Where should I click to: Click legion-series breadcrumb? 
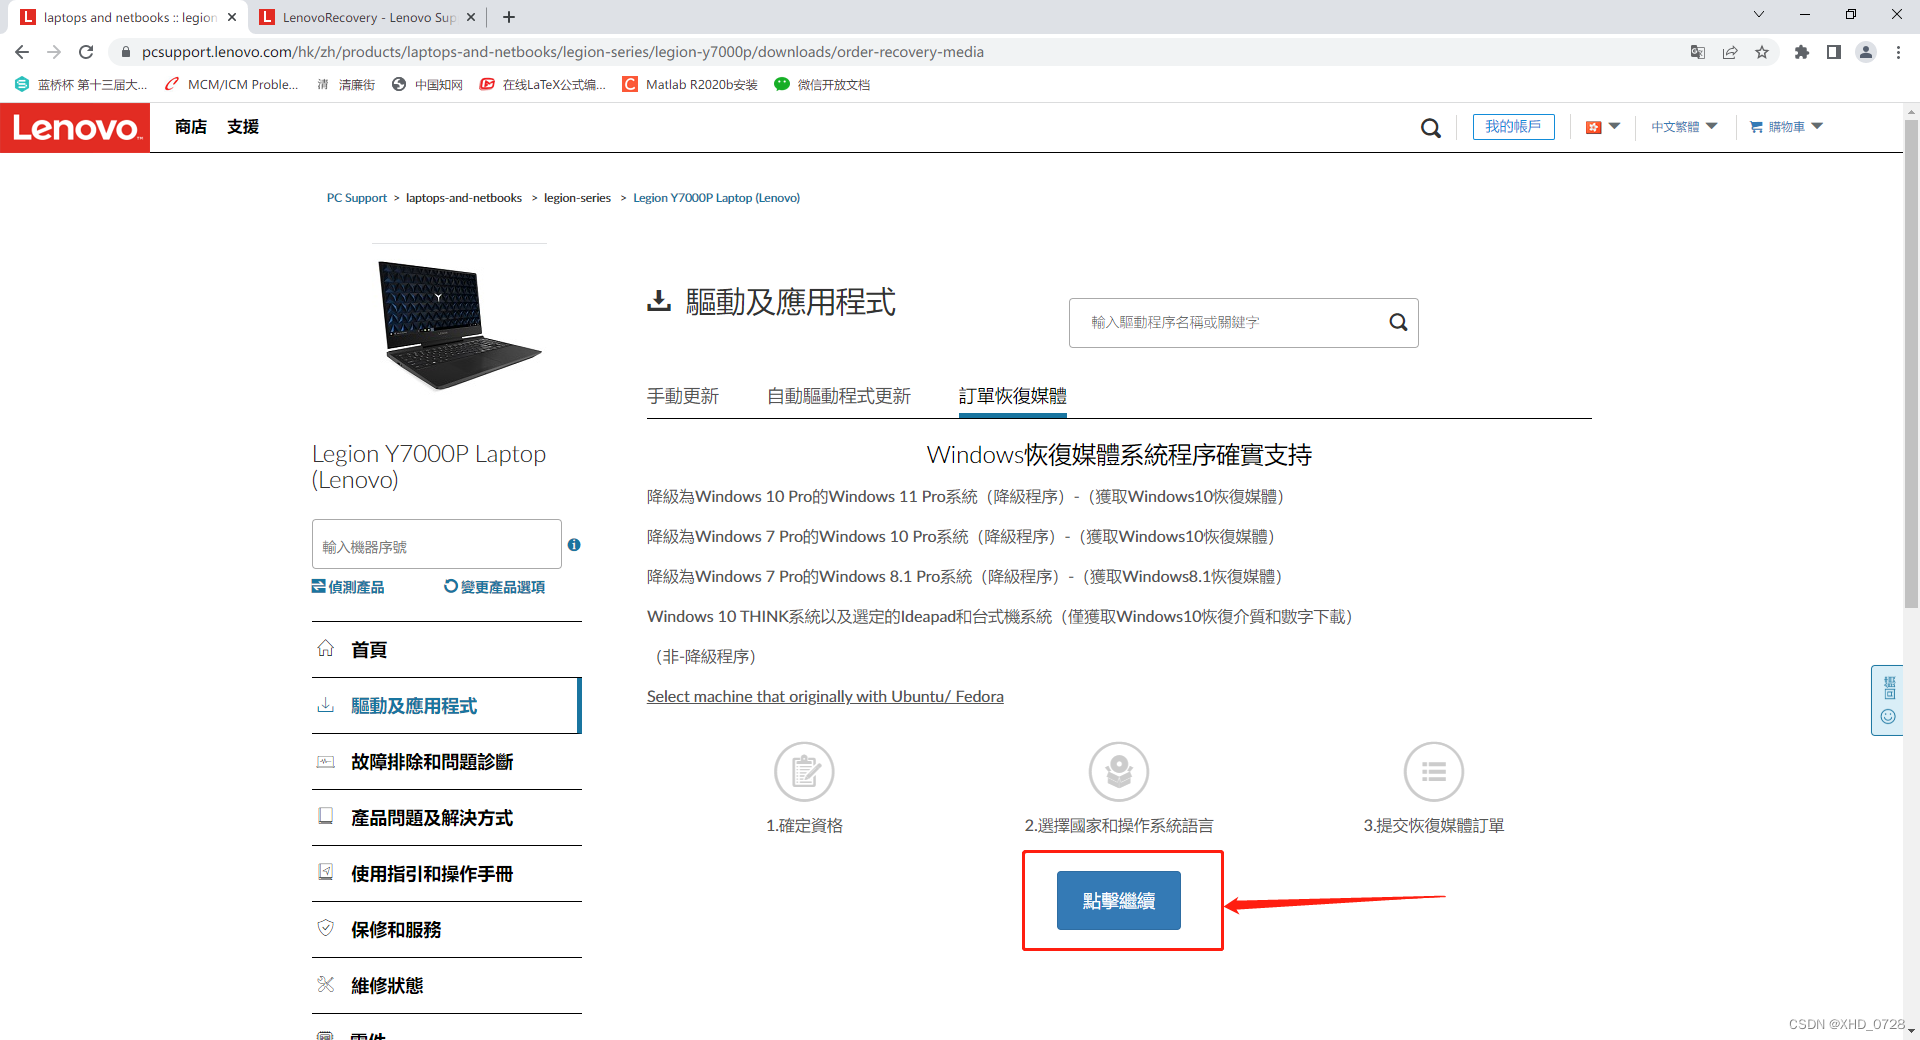(x=577, y=198)
